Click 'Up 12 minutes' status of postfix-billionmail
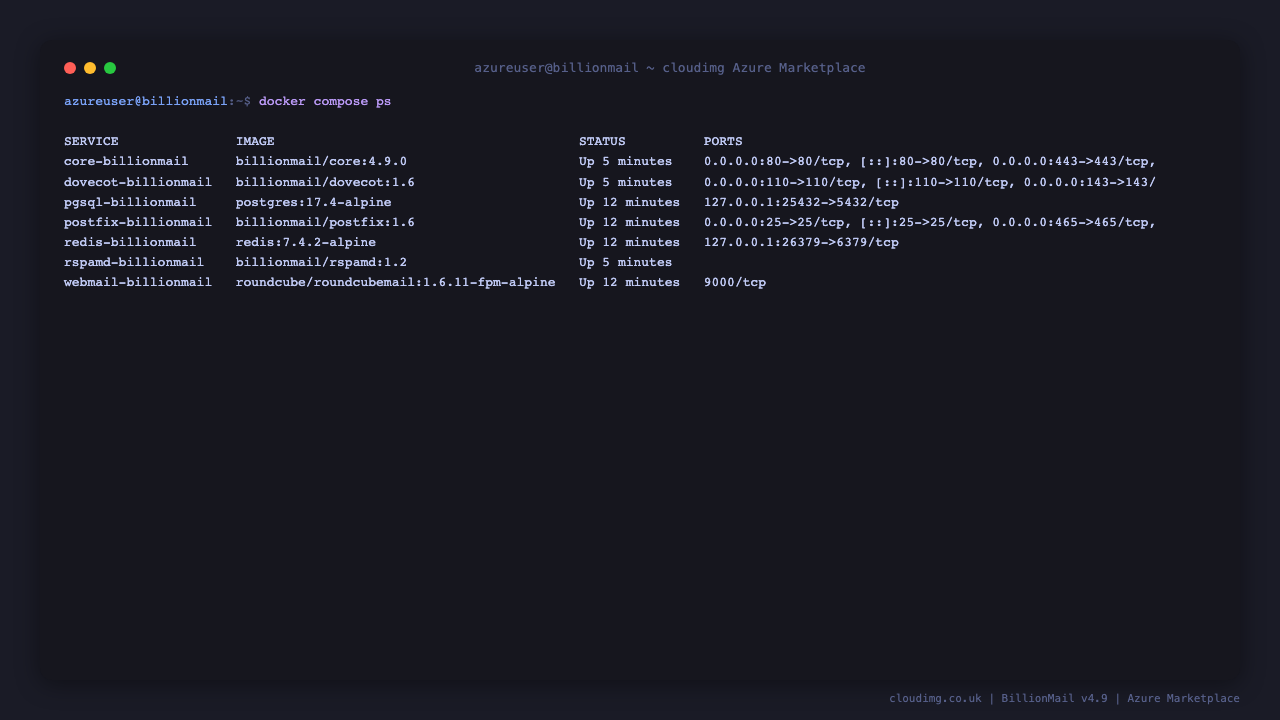The image size is (1280, 720). 630,222
